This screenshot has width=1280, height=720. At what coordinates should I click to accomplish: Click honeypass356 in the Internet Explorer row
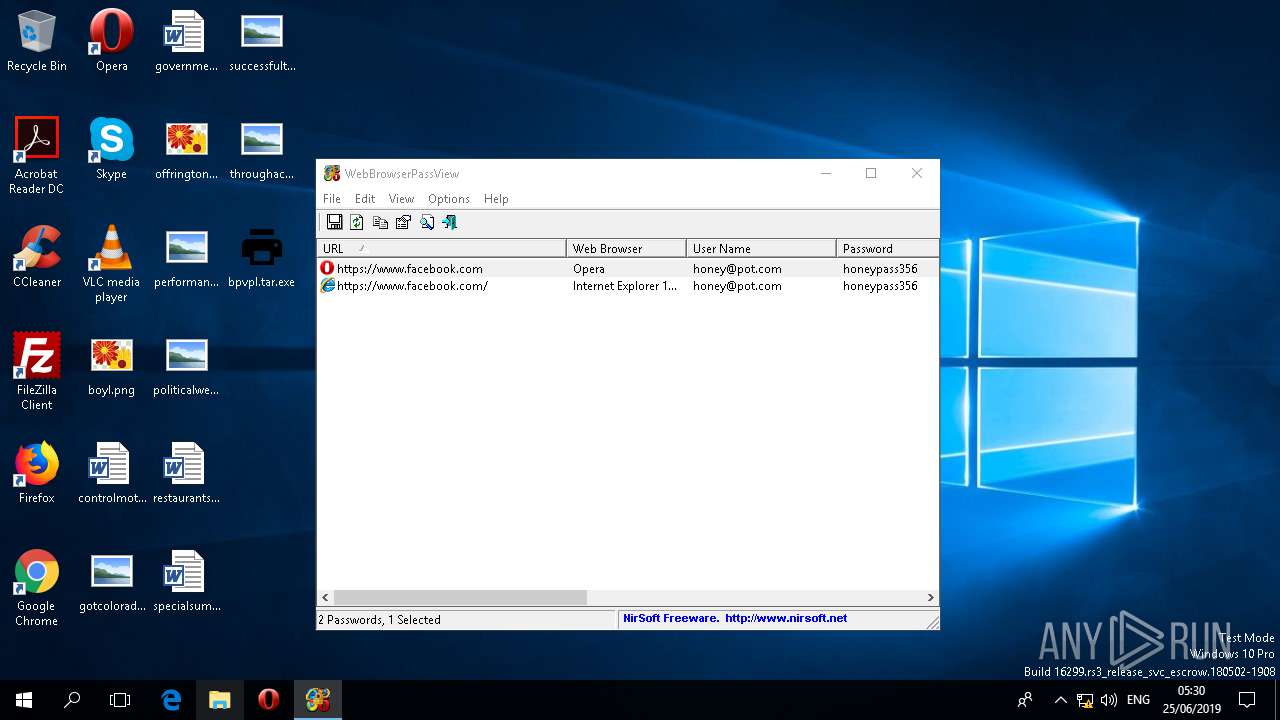point(880,286)
